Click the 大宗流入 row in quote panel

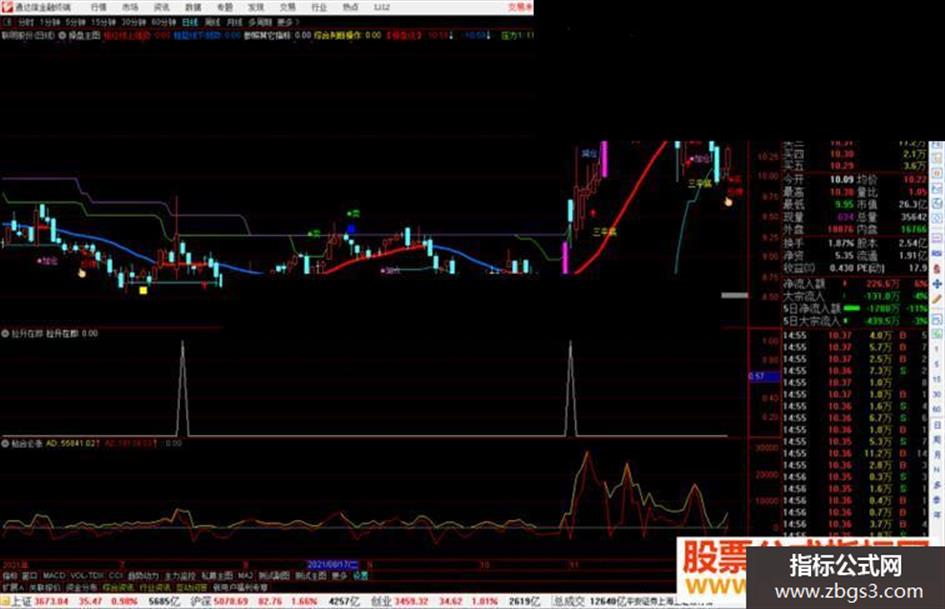[x=855, y=296]
